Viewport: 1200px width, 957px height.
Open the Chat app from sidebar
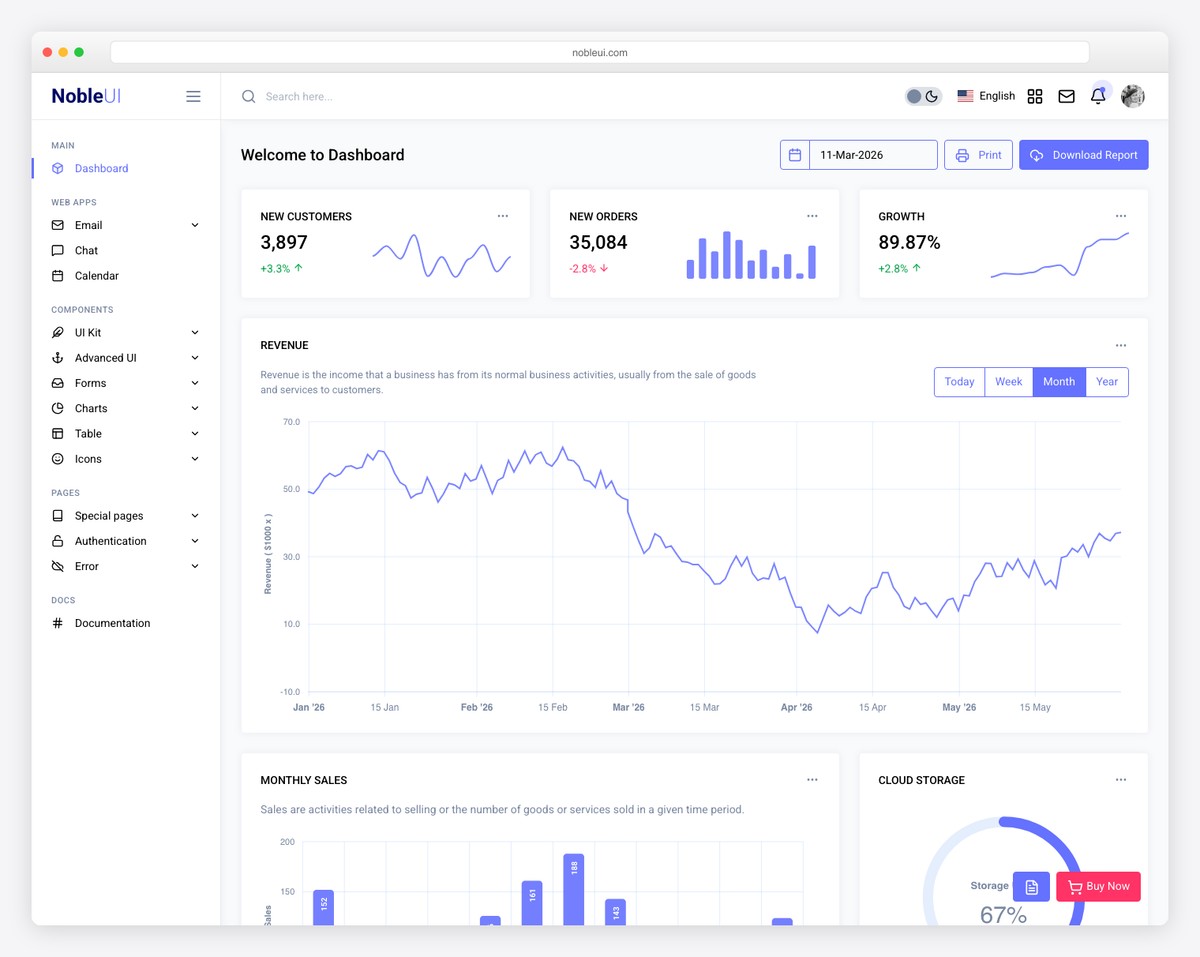point(86,250)
